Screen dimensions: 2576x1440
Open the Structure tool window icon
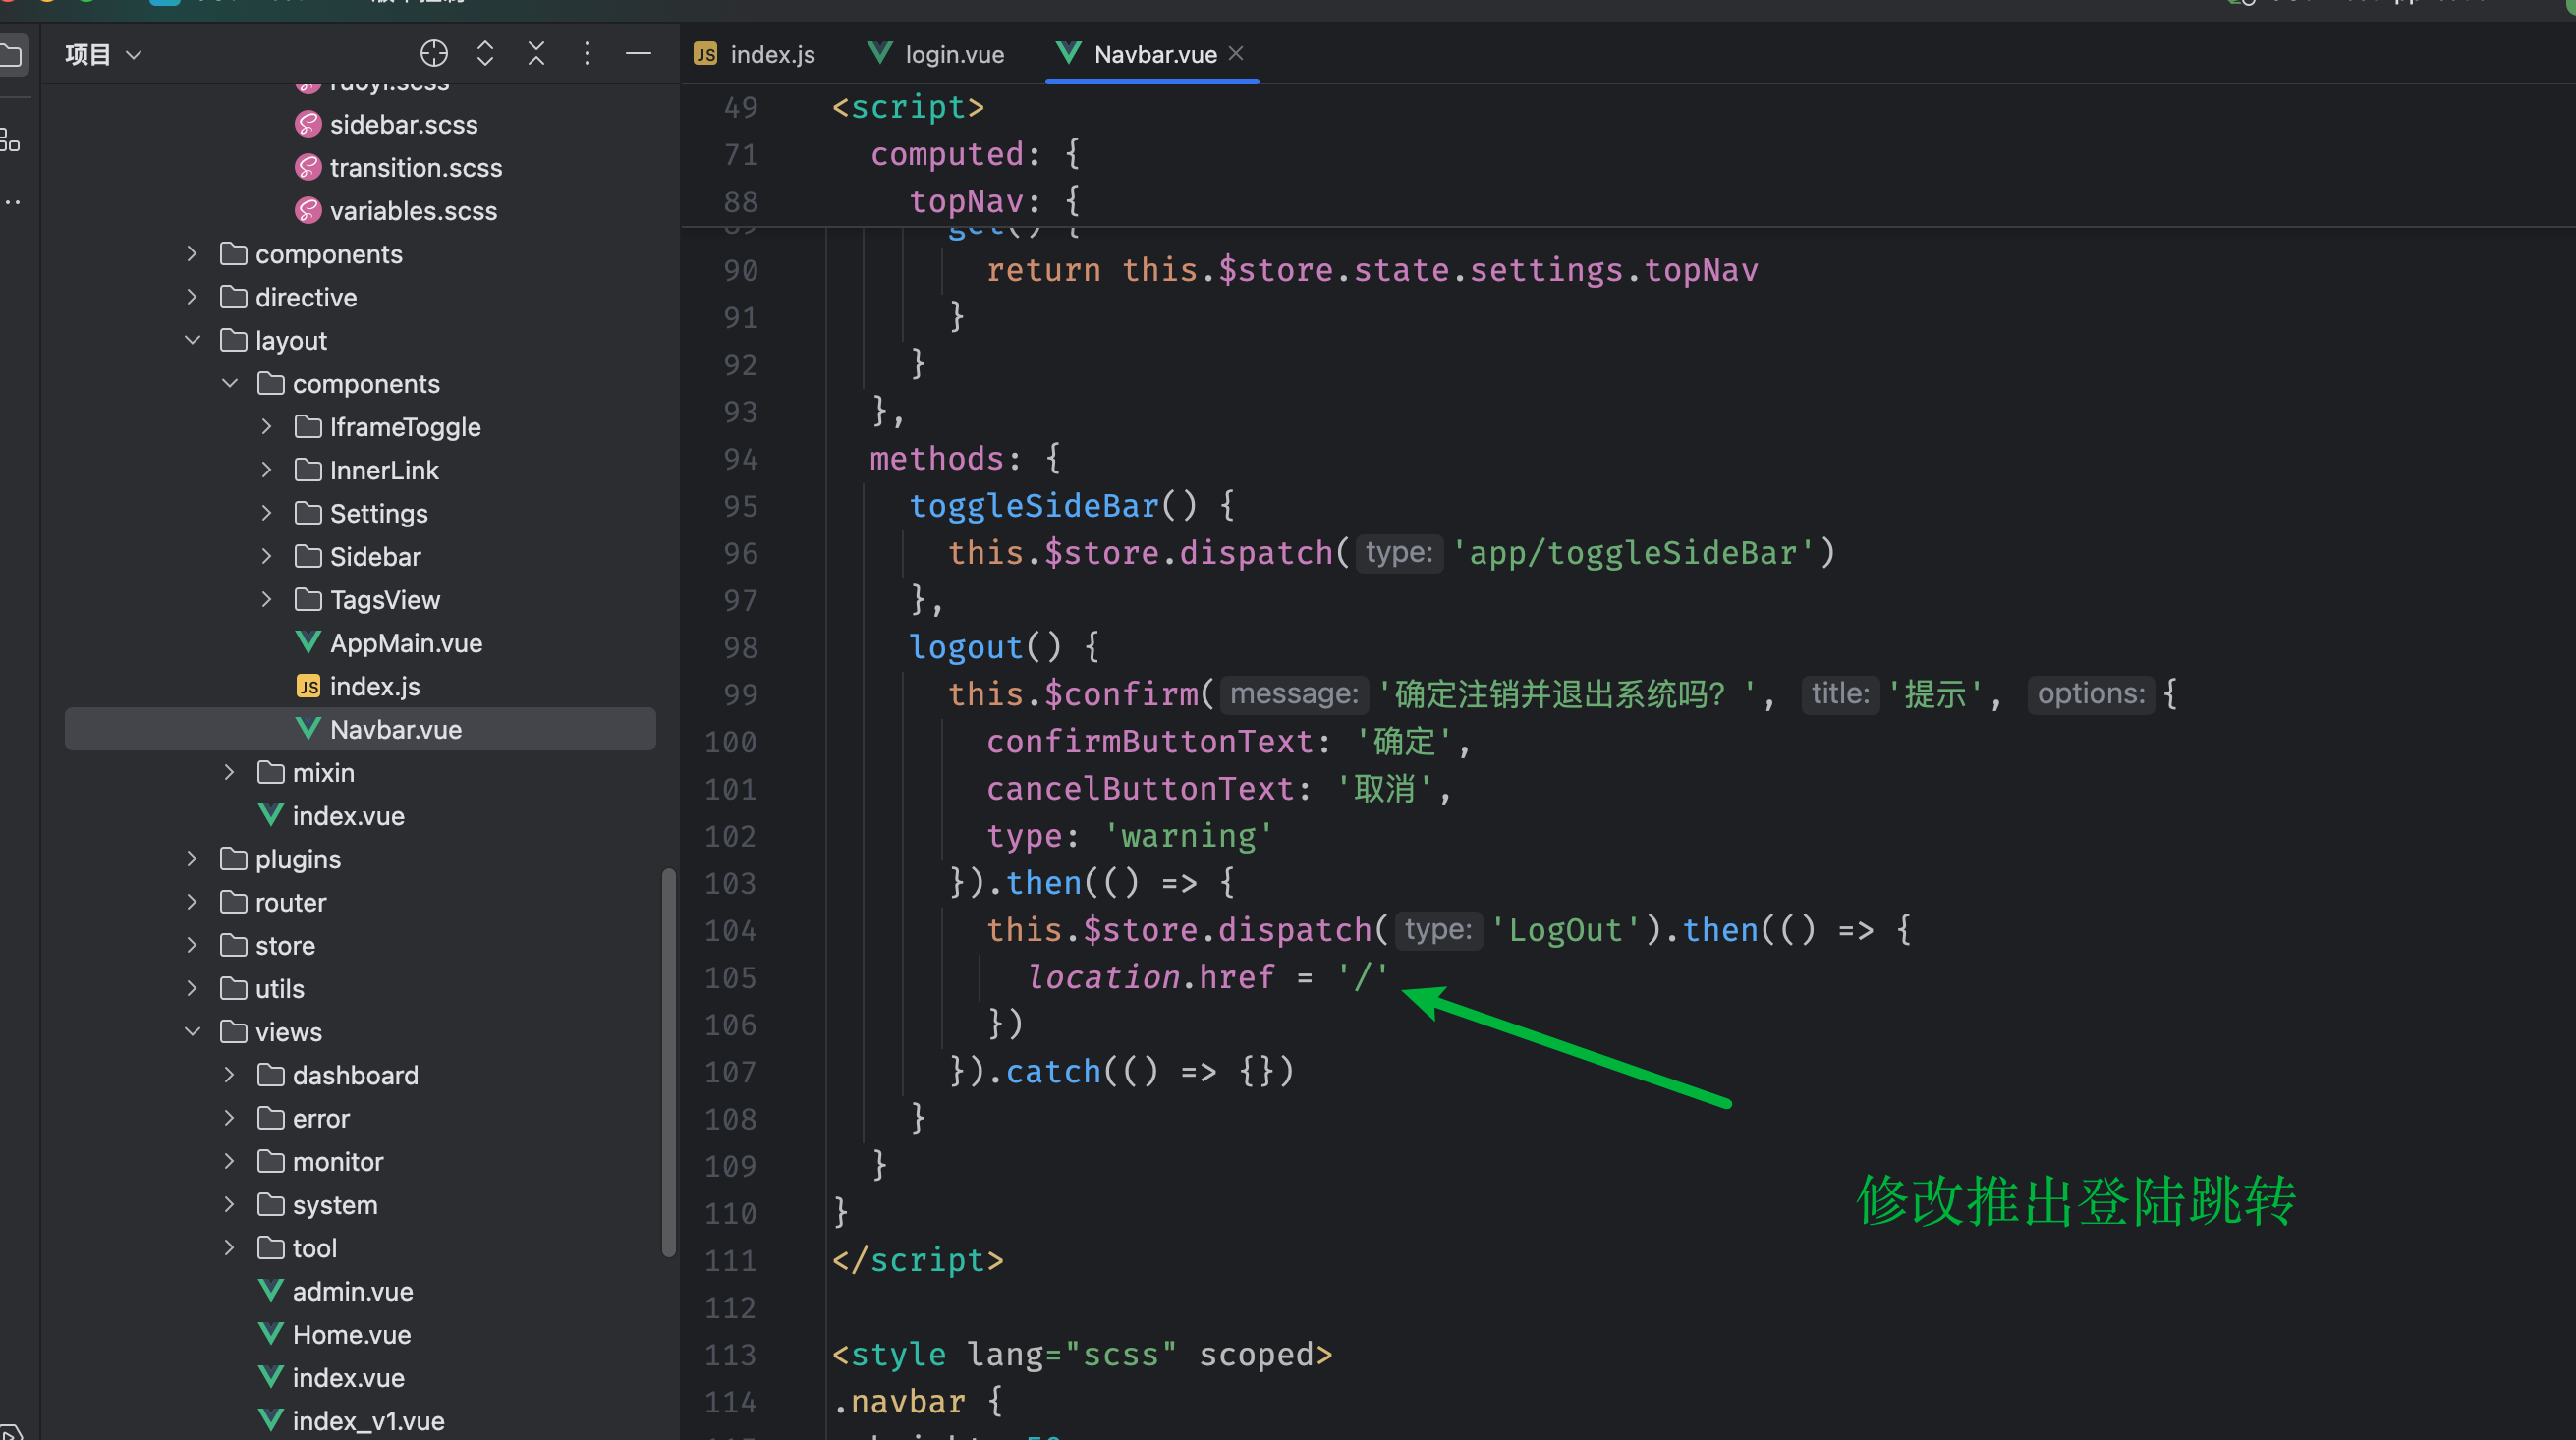[x=10, y=140]
